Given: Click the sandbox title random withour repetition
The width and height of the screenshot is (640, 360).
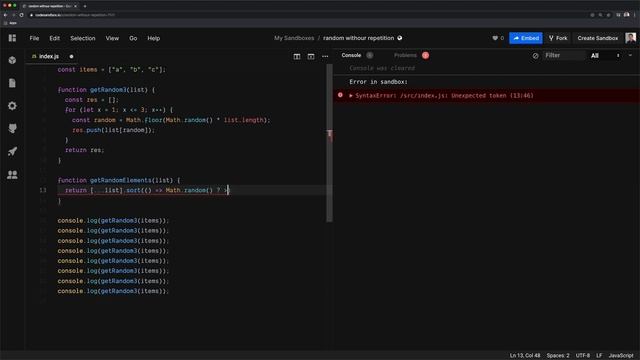Looking at the screenshot, I should tap(358, 38).
